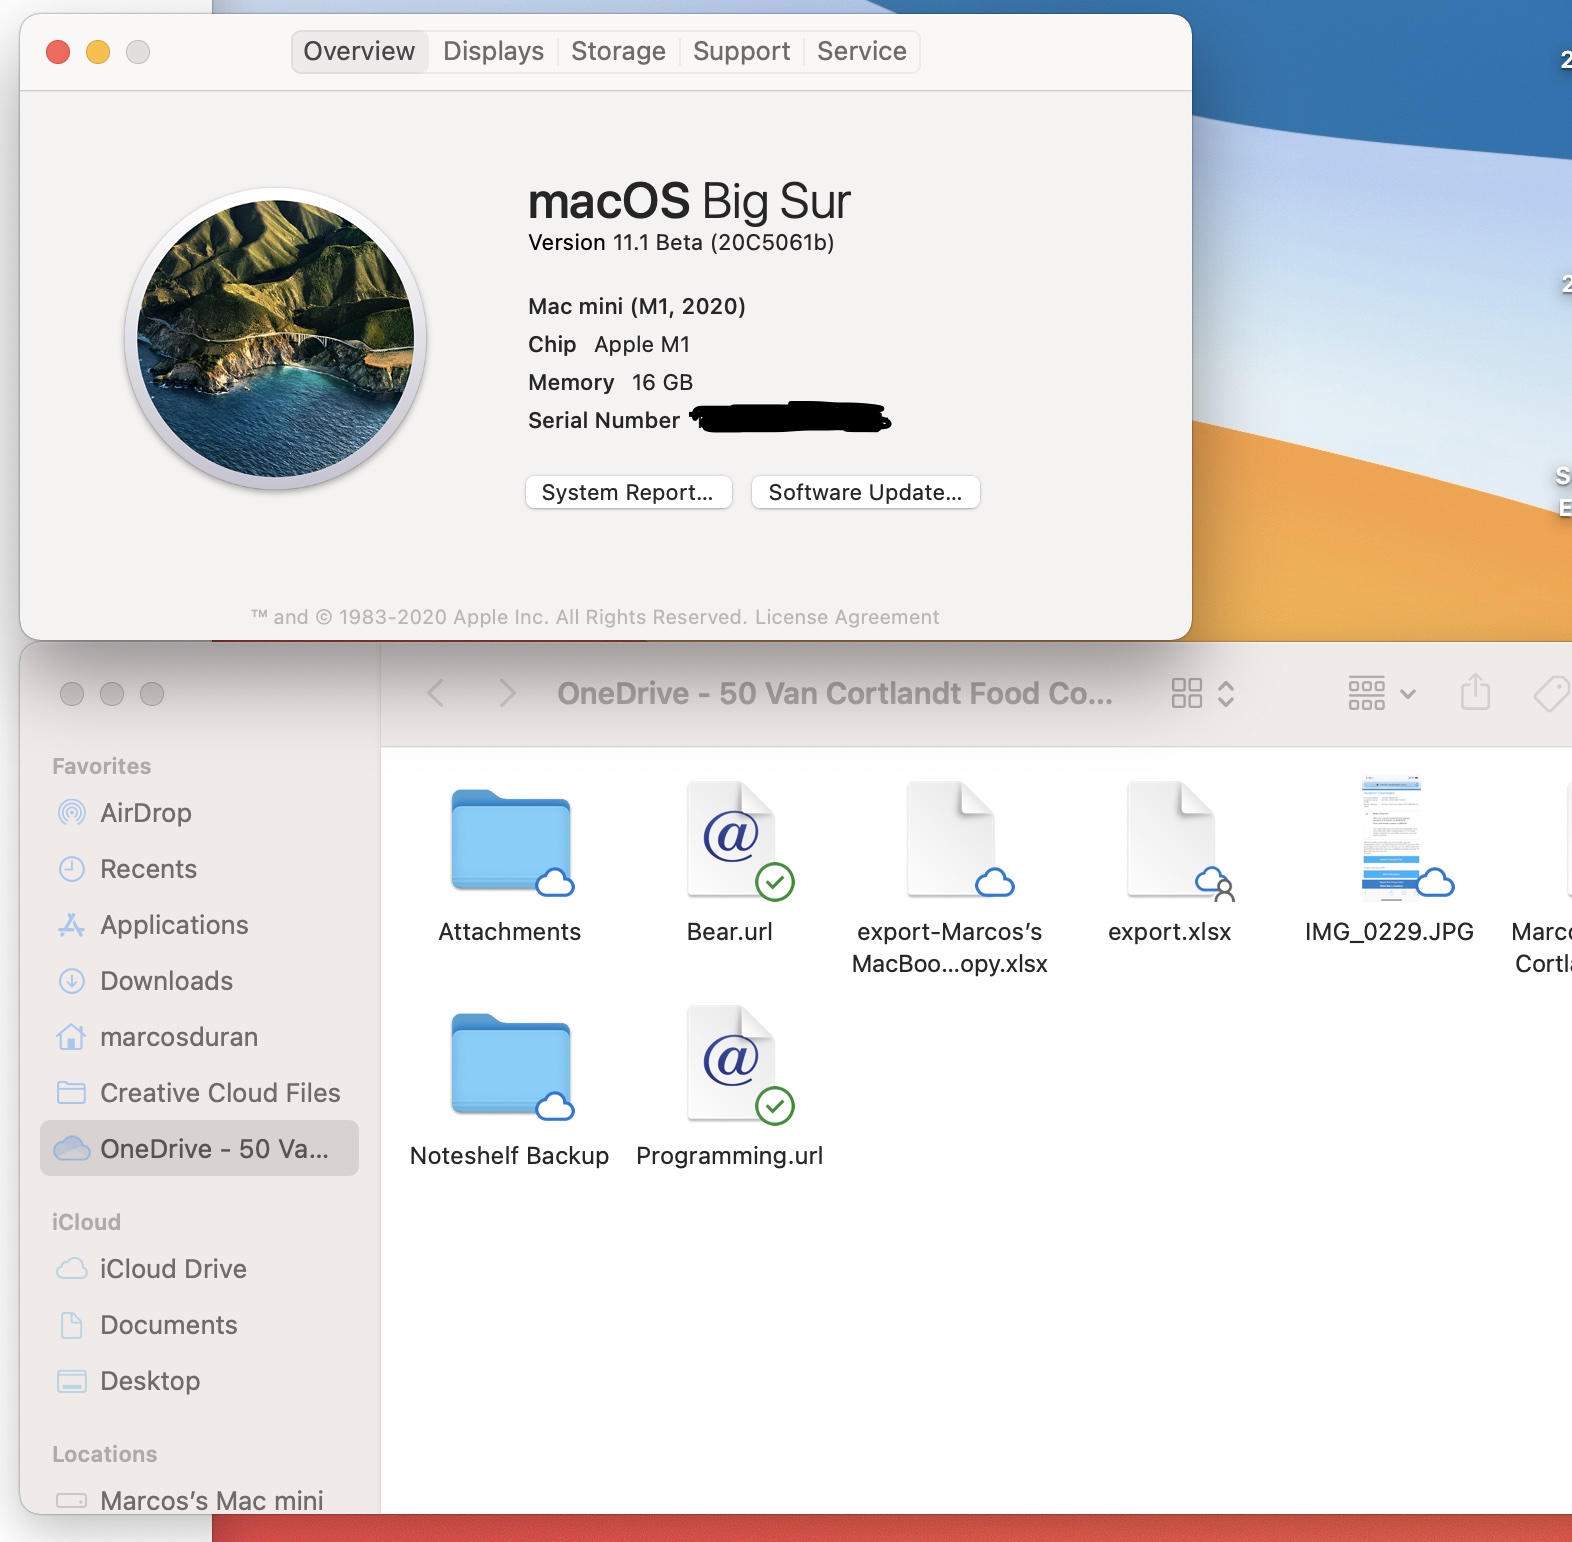Click the cloud badge on Noteshelf Backup
1572x1542 pixels.
[x=555, y=1107]
